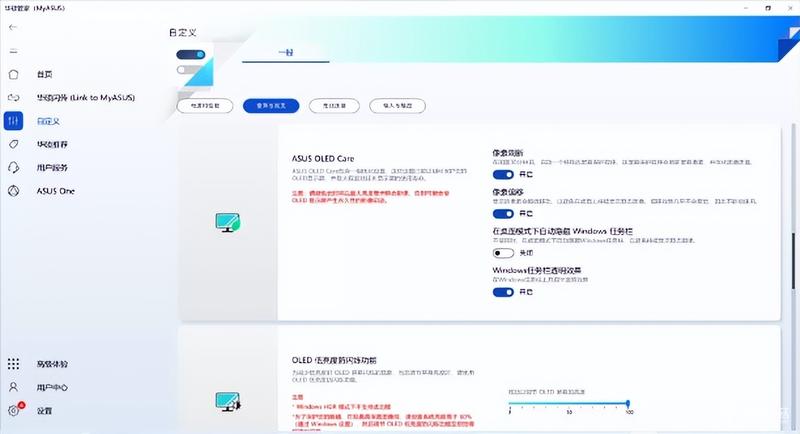Click the 自定义 page title

[x=183, y=33]
